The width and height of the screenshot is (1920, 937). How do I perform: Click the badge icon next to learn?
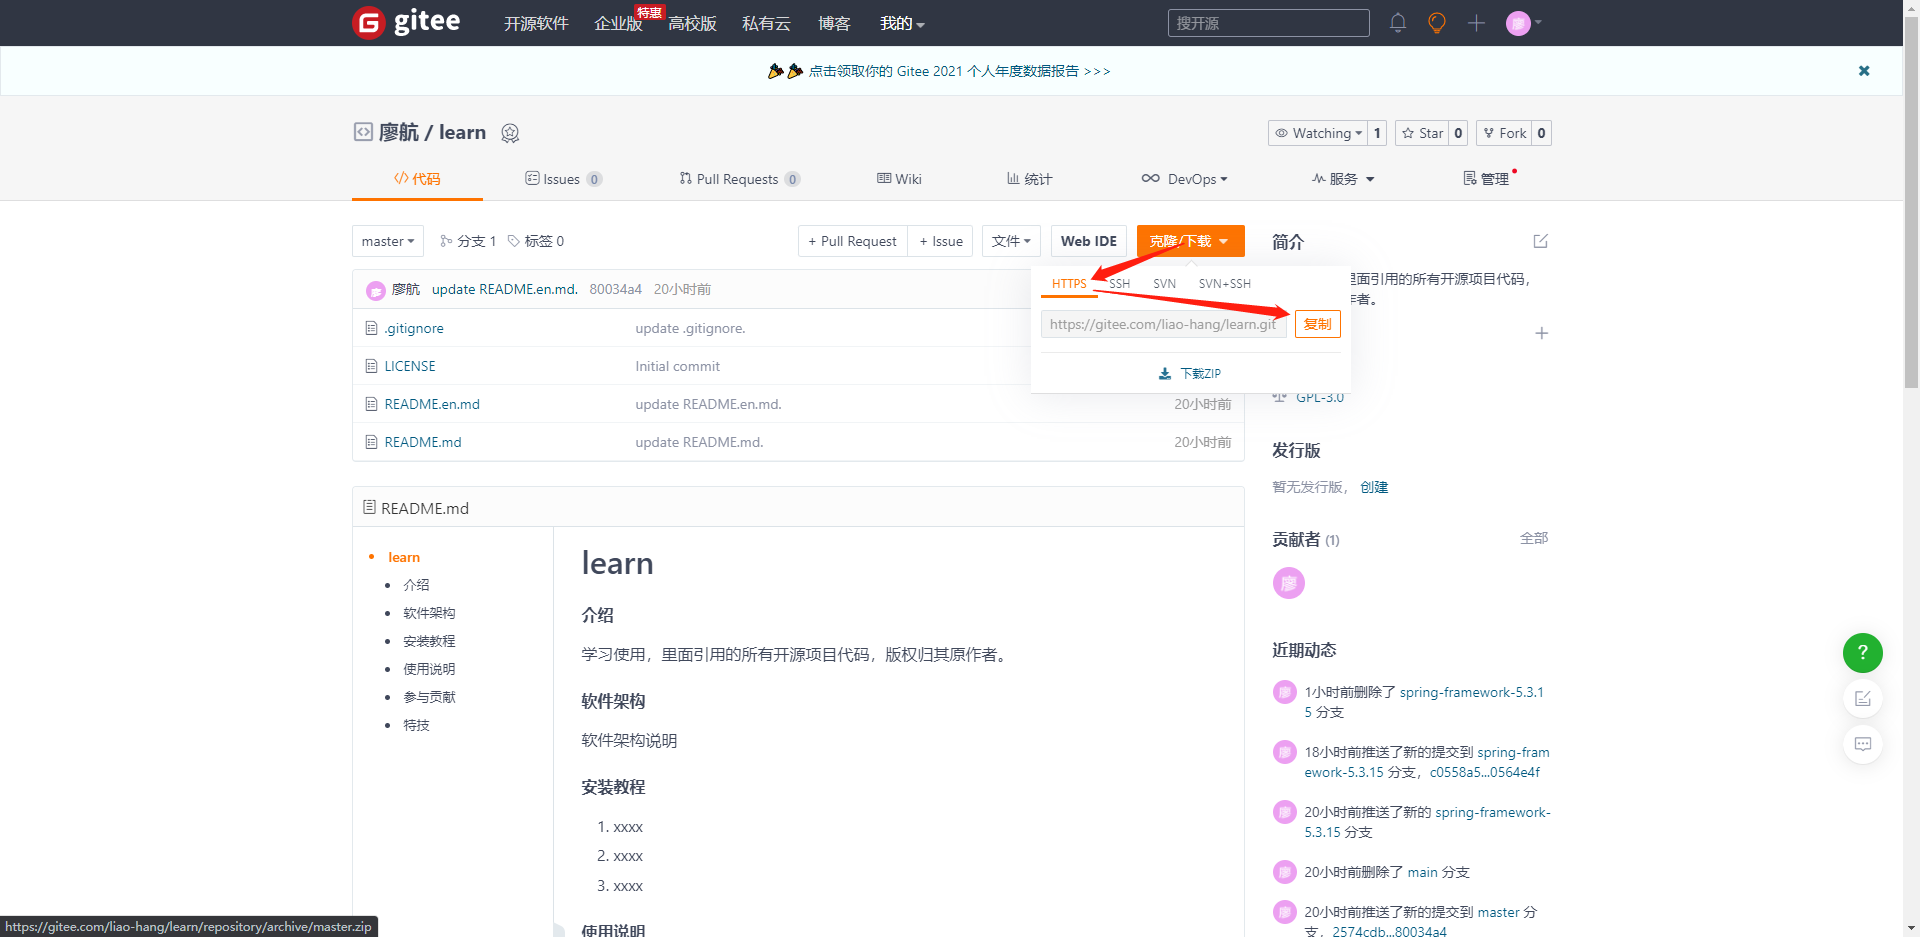point(510,133)
